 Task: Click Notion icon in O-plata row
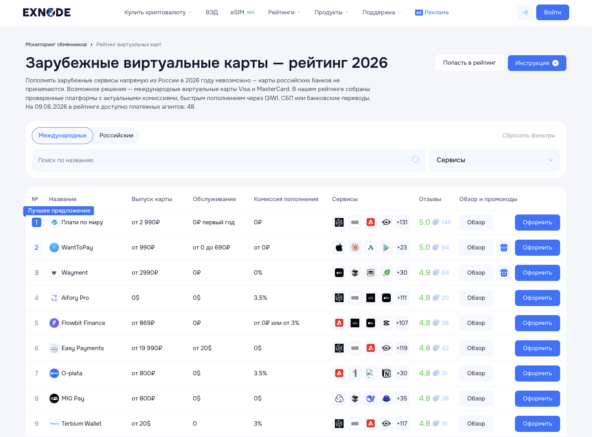pos(386,373)
